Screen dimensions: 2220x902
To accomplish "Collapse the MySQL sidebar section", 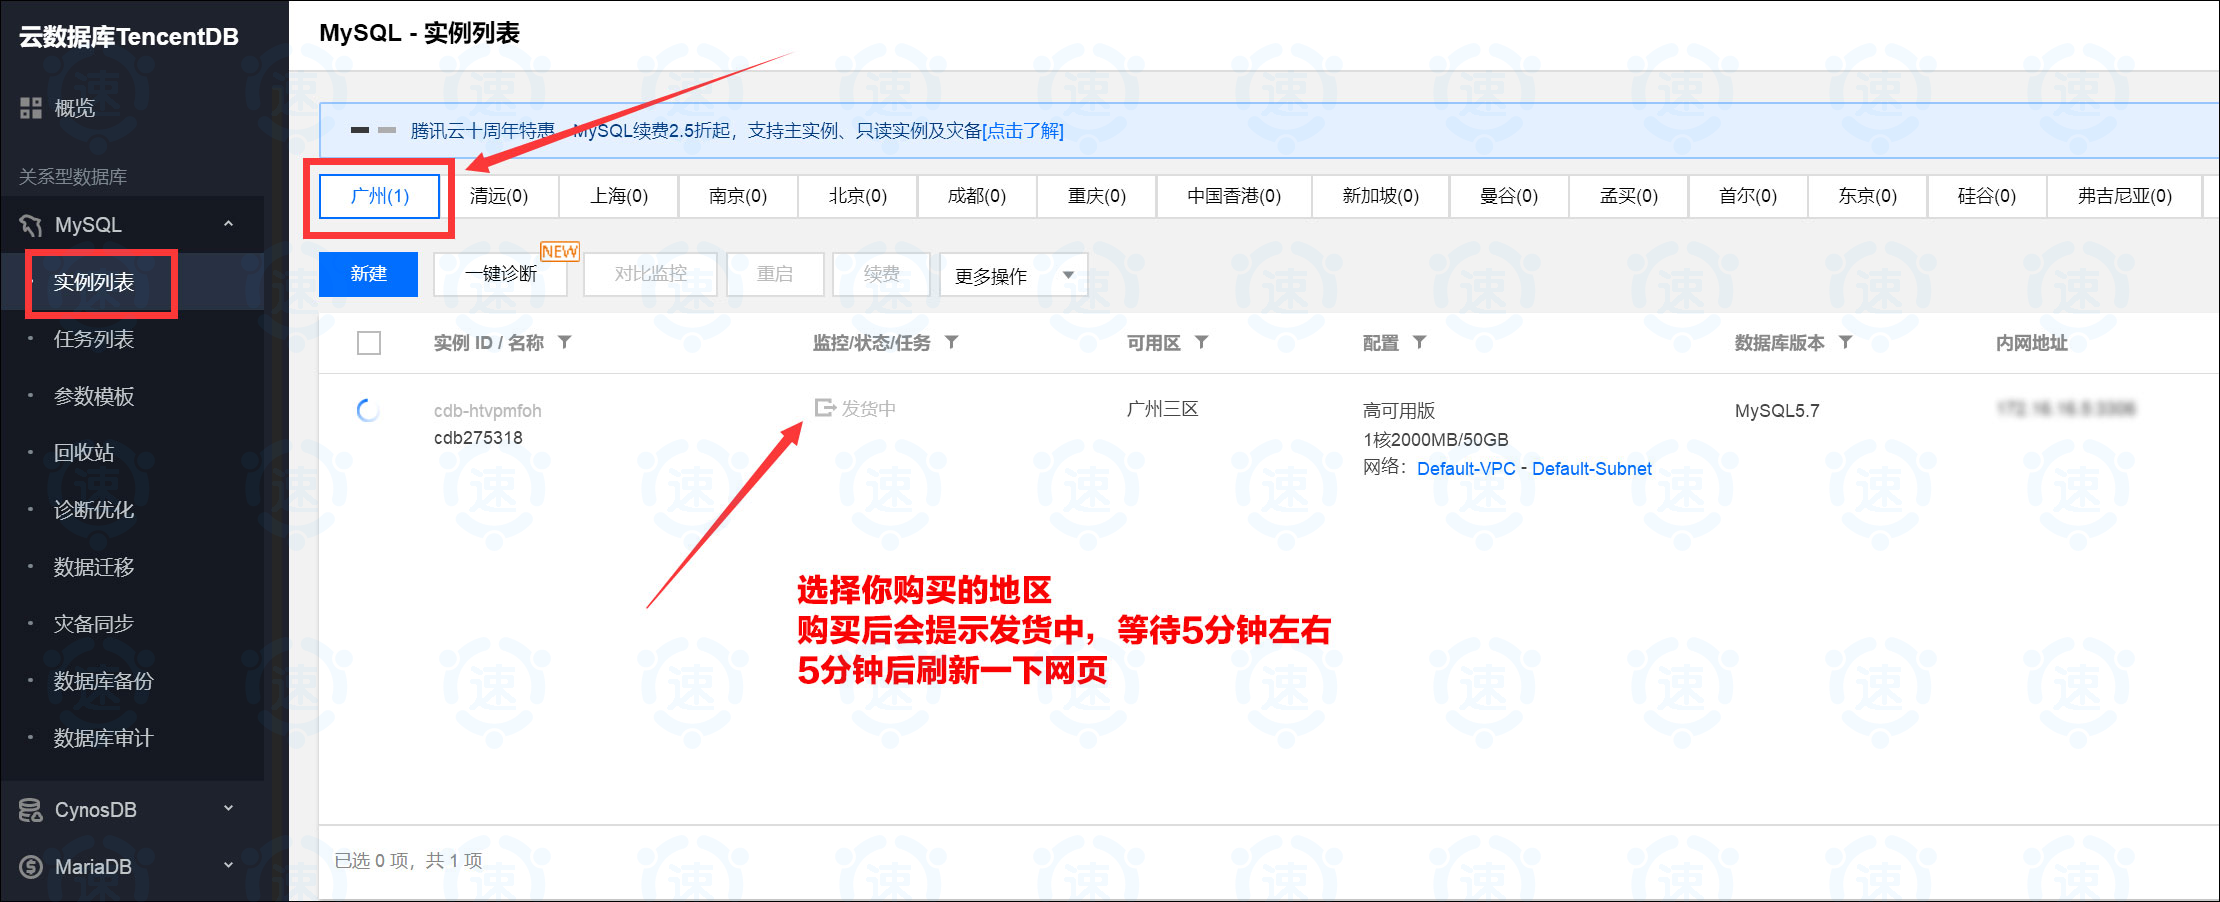I will (x=228, y=224).
